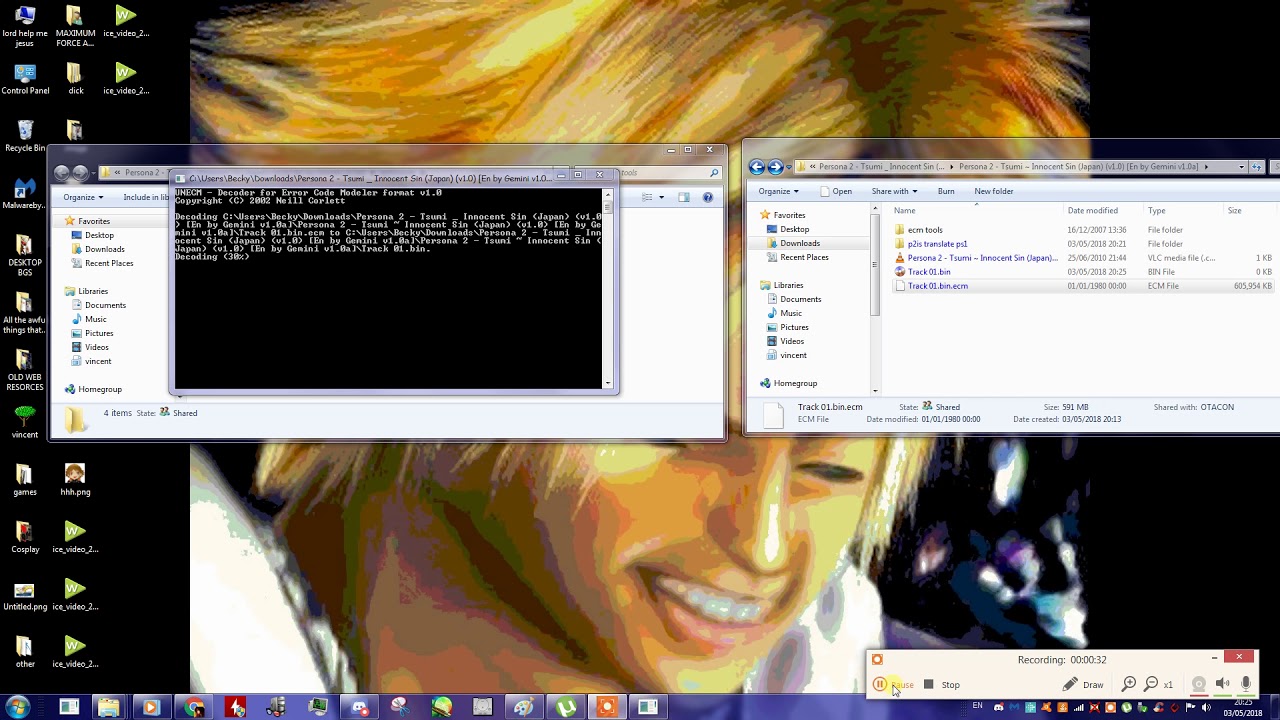
Task: Open Windows Start menu
Action: pos(17,707)
